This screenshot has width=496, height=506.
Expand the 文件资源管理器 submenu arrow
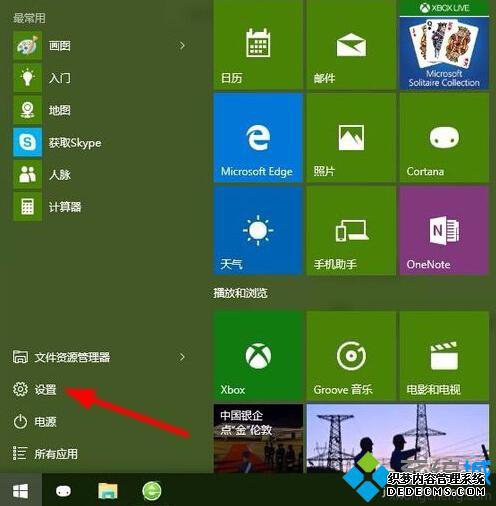point(182,357)
